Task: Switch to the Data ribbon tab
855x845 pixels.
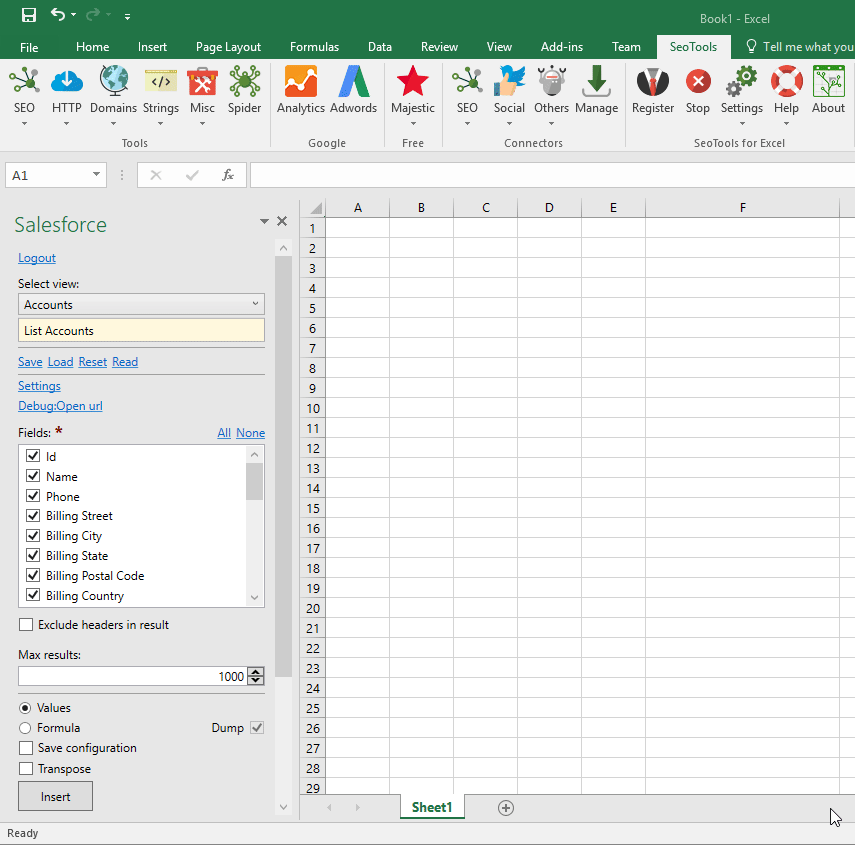Action: (380, 47)
